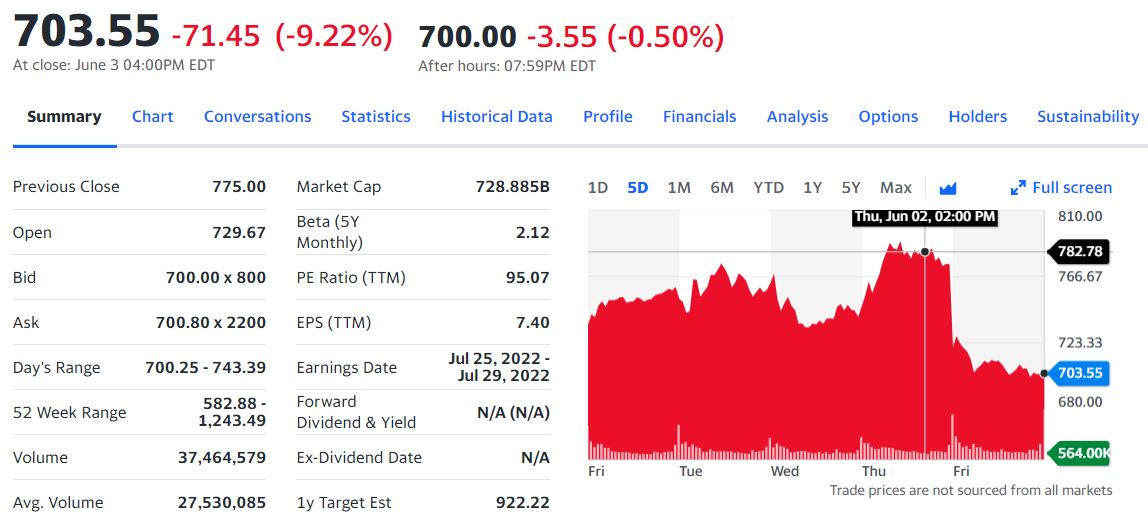Click the 703.55 current price marker on chart
This screenshot has width=1148, height=517.
click(1079, 373)
